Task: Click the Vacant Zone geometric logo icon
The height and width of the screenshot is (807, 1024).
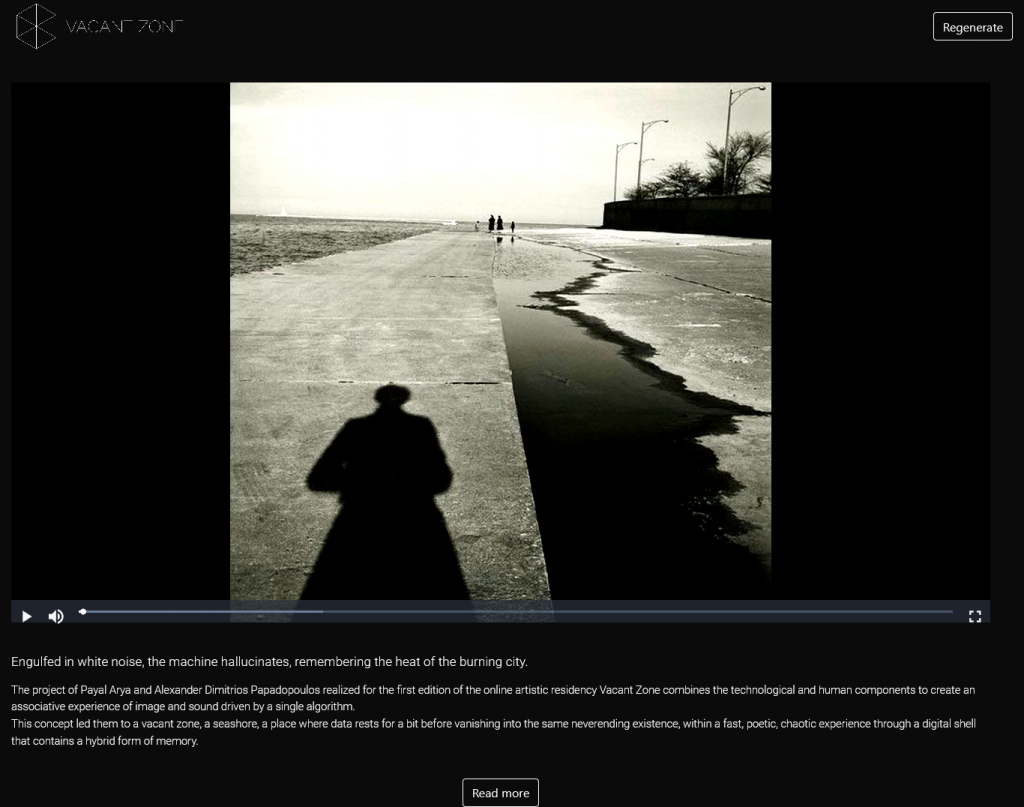Action: (36, 26)
